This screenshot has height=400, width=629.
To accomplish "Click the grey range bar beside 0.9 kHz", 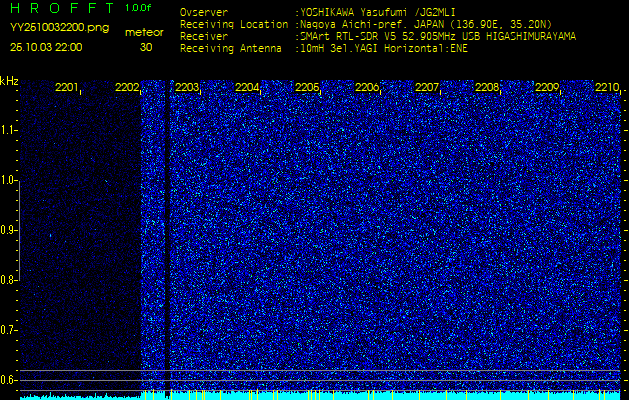I will point(19,231).
